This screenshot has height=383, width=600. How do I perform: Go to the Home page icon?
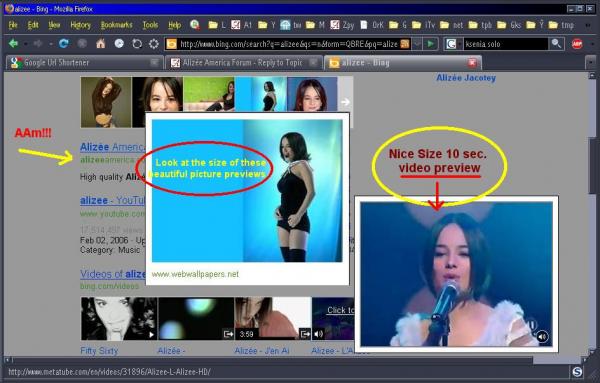tap(101, 44)
